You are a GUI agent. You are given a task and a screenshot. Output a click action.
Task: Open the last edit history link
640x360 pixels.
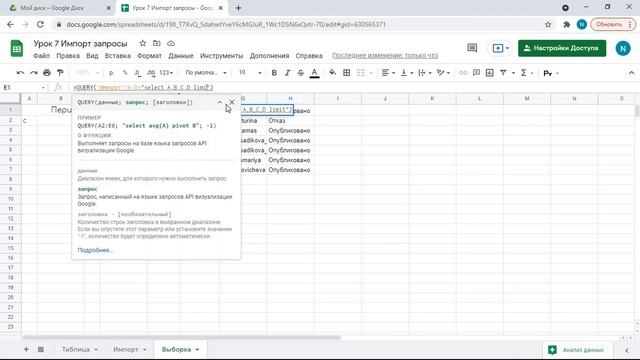click(385, 56)
